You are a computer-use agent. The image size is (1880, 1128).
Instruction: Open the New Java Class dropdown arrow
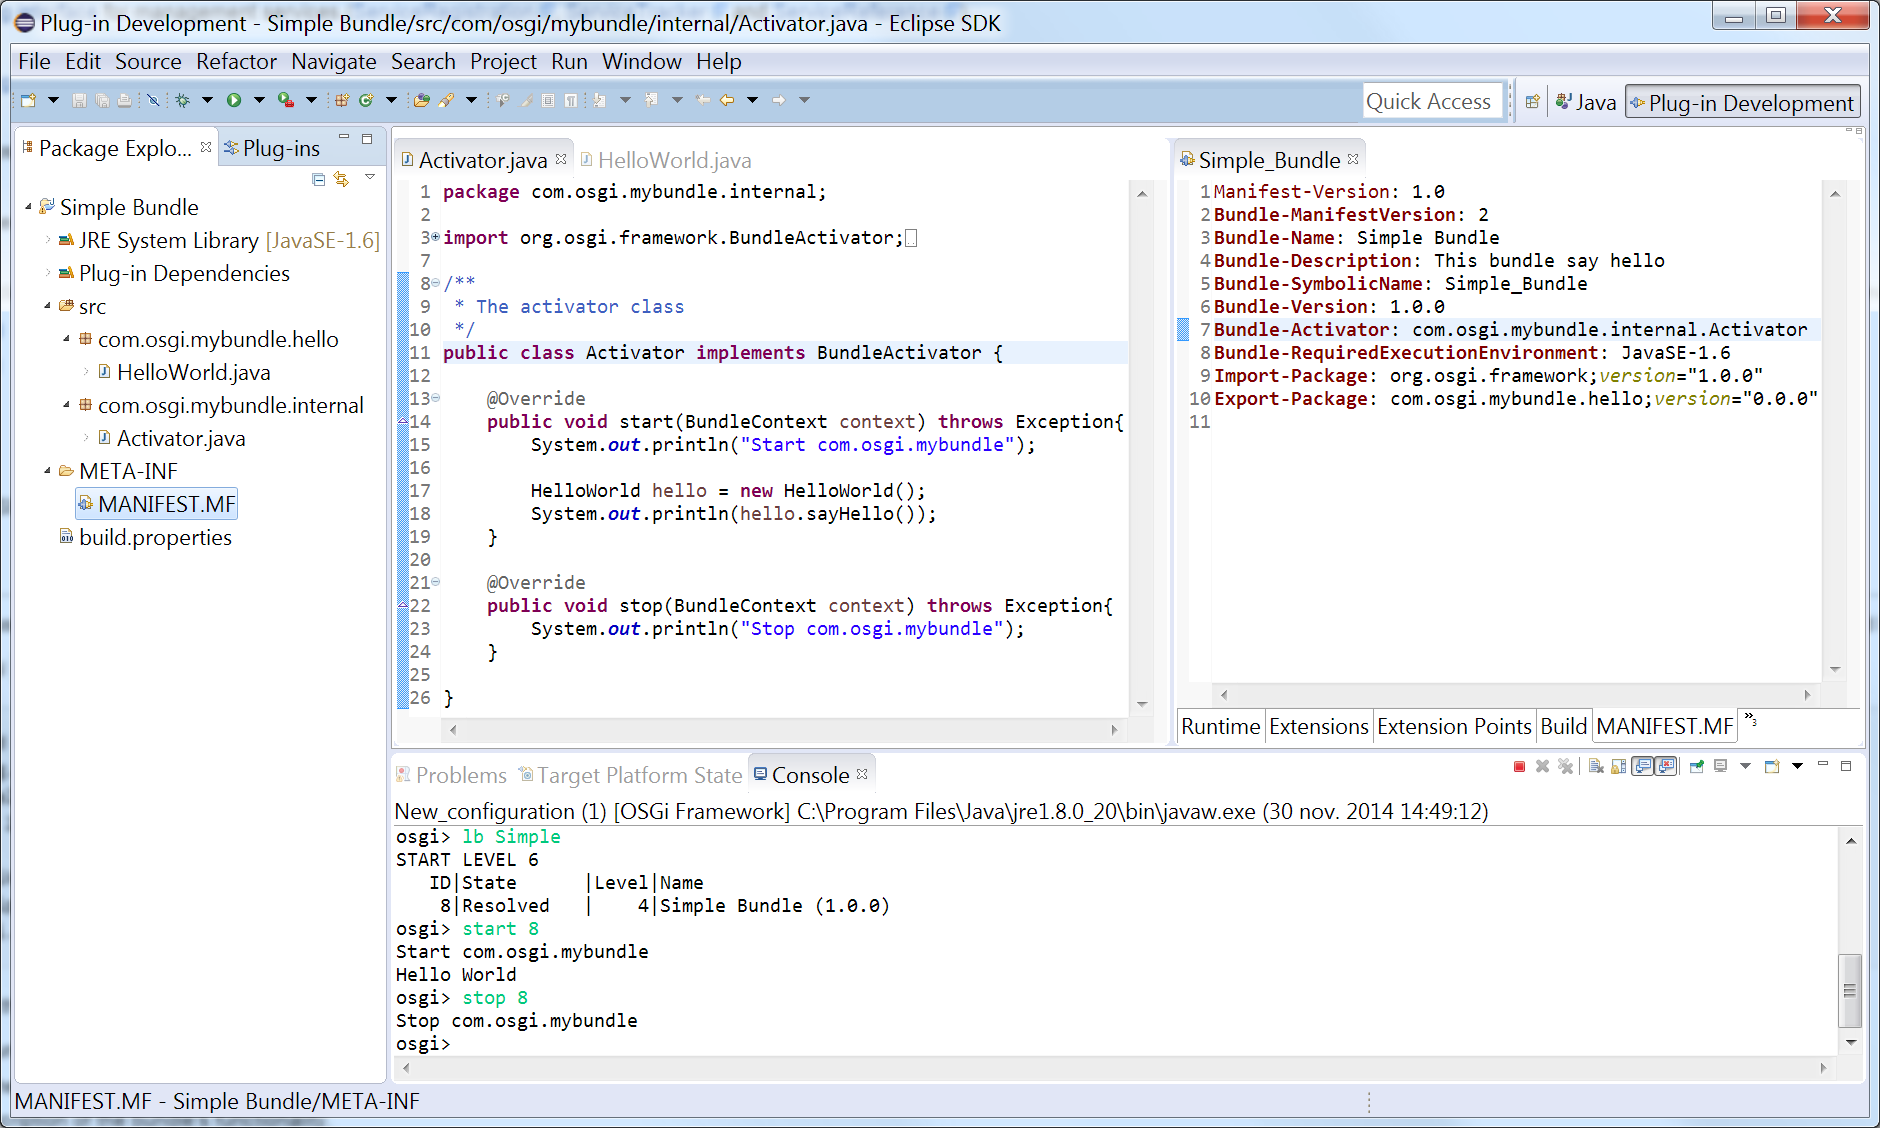click(x=391, y=100)
